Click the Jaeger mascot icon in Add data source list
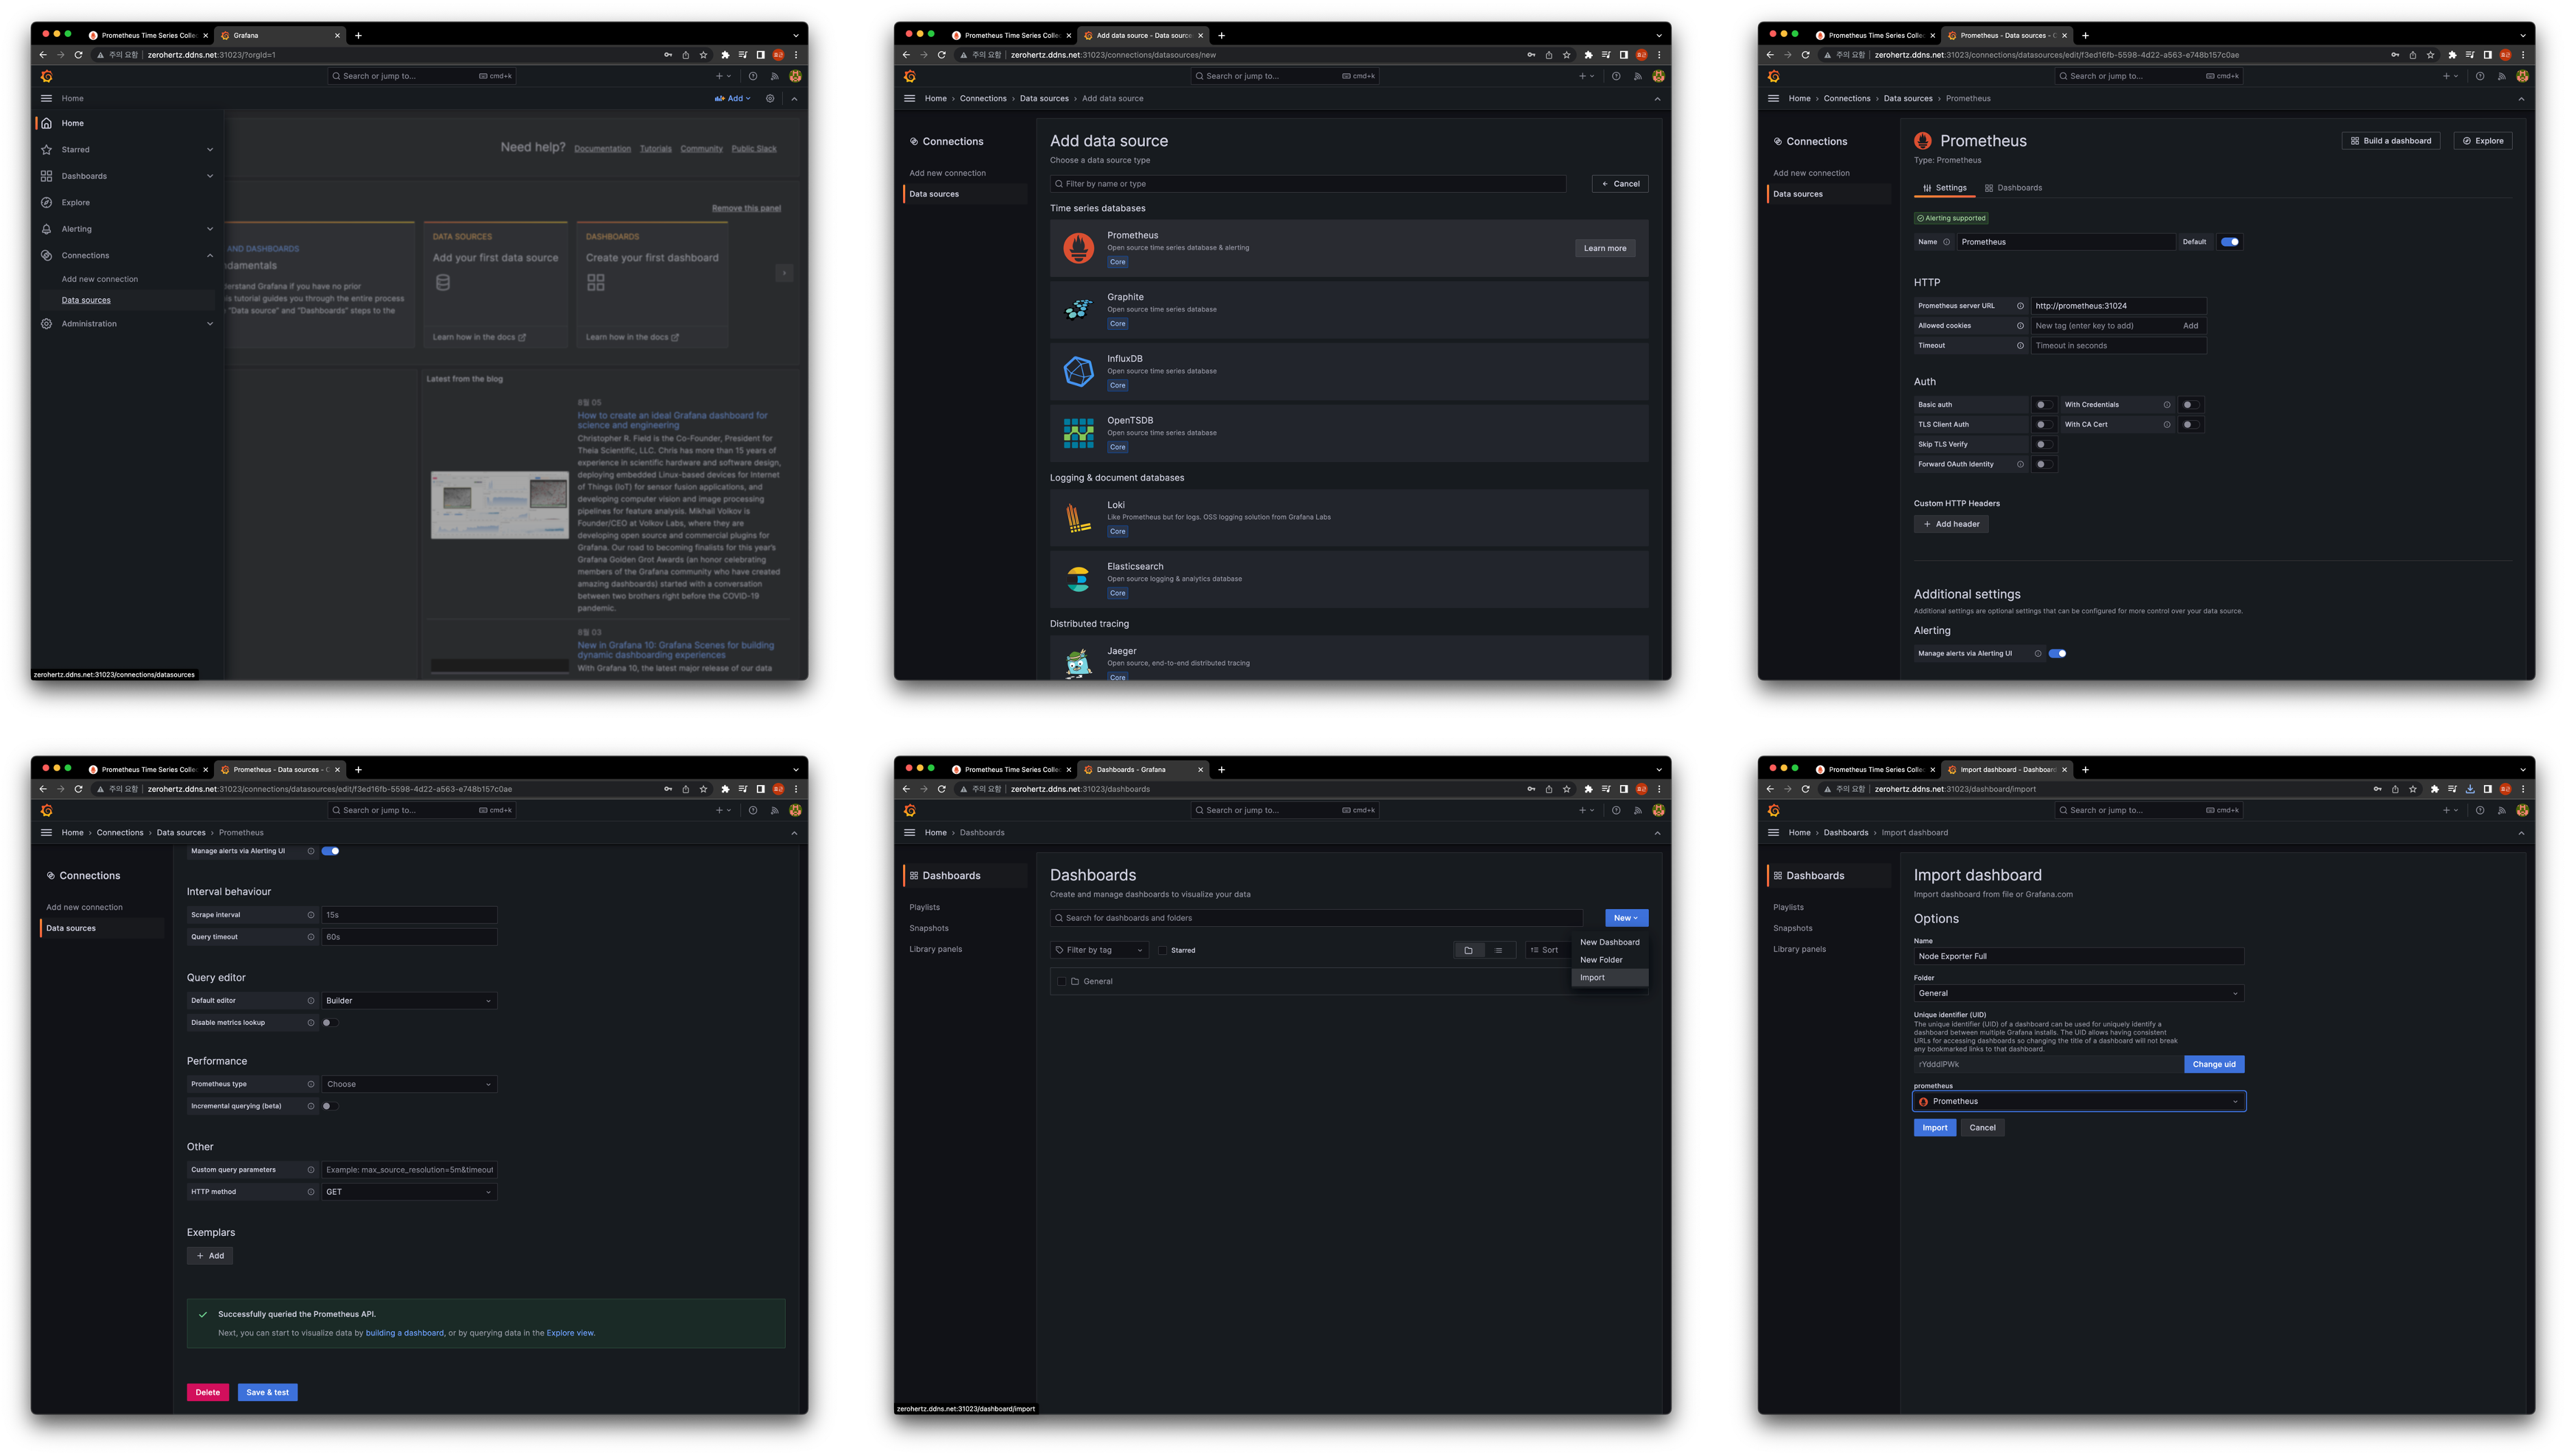2567x1456 pixels. (1078, 663)
